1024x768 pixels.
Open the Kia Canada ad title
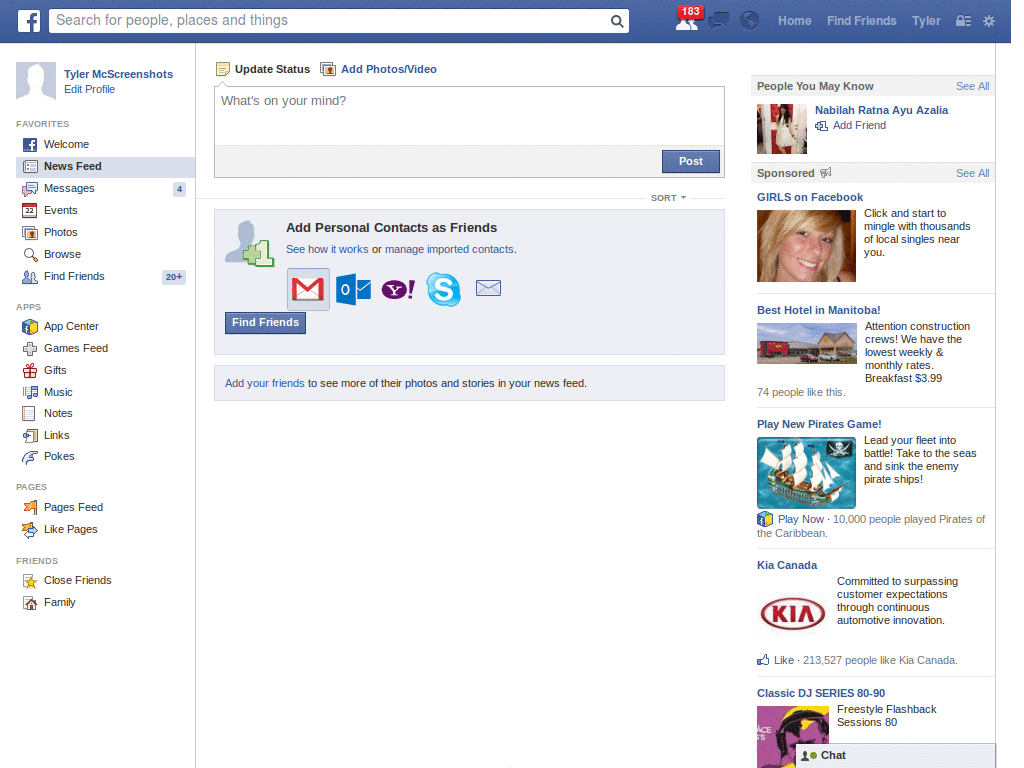tap(787, 566)
